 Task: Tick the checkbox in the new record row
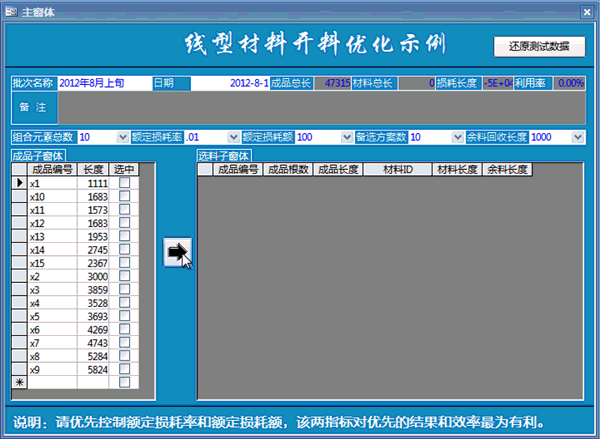124,382
